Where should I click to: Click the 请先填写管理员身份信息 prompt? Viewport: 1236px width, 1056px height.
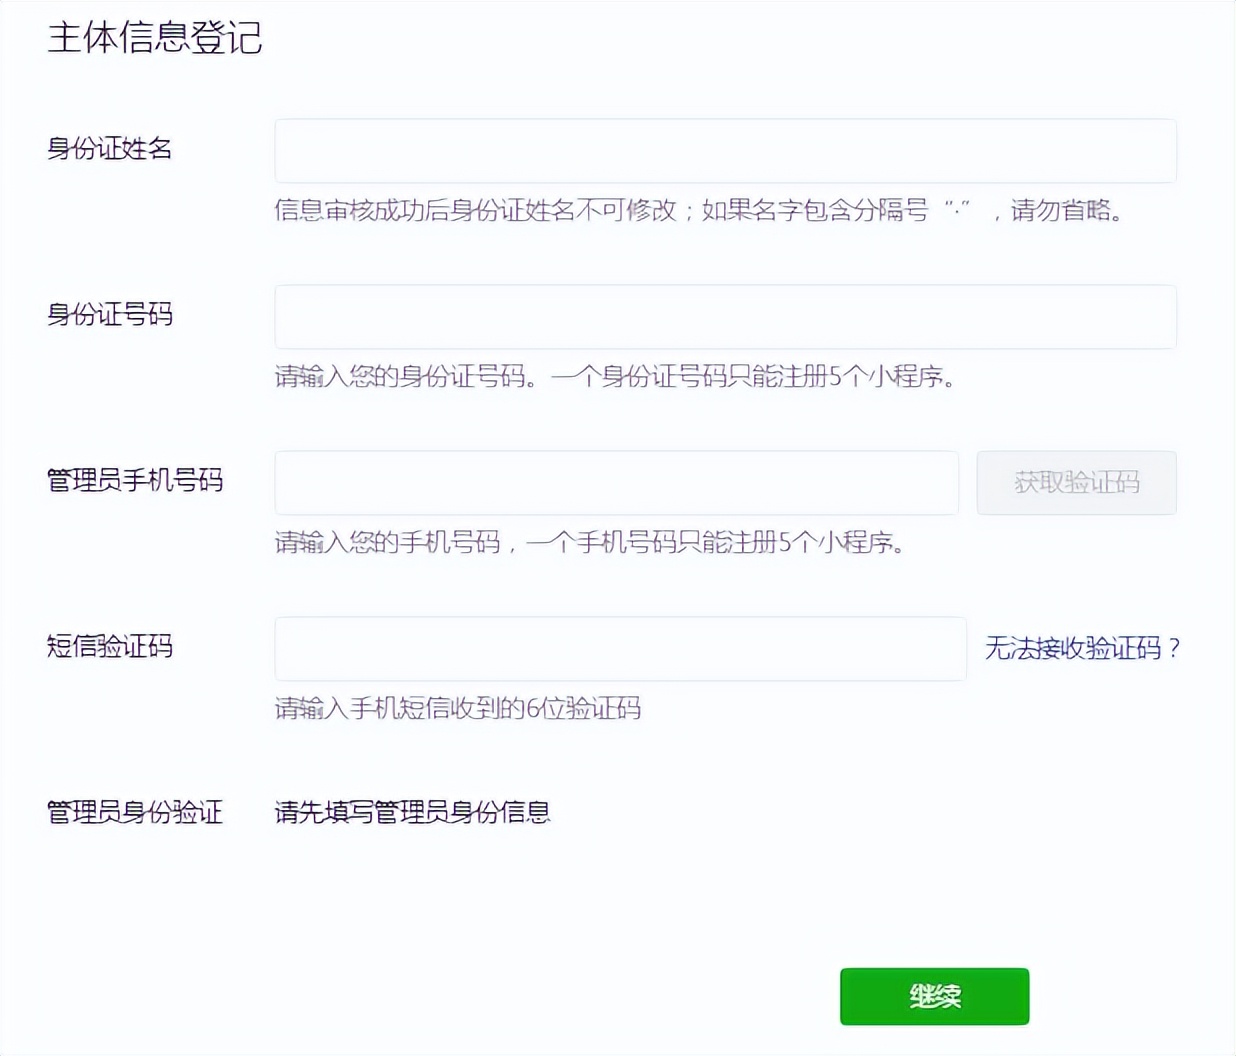(412, 813)
